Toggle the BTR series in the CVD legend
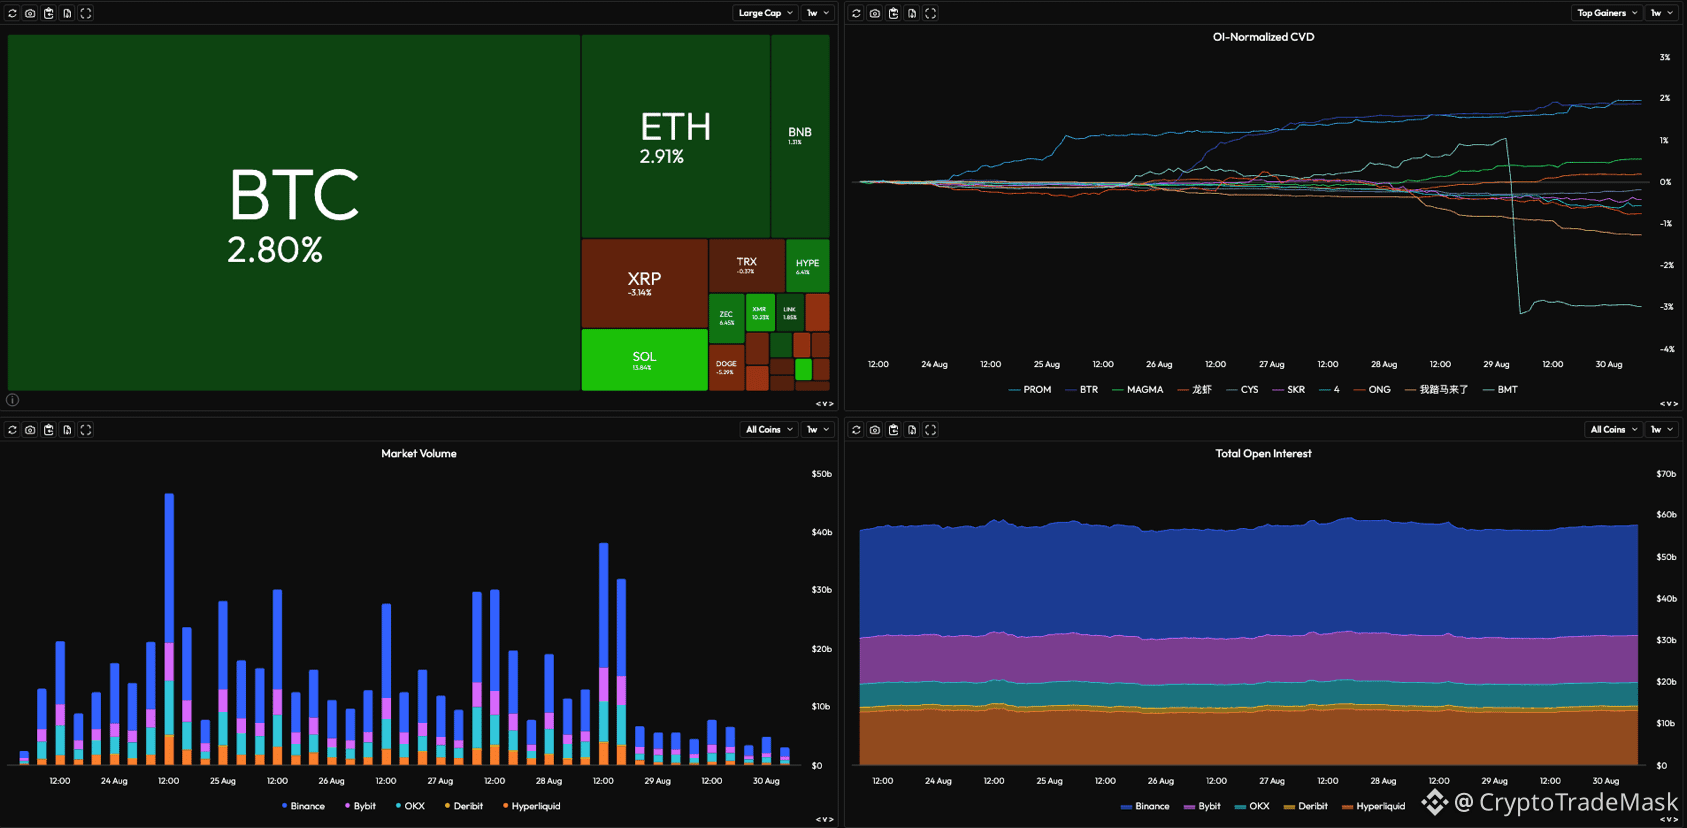Viewport: 1687px width, 828px height. [1082, 390]
